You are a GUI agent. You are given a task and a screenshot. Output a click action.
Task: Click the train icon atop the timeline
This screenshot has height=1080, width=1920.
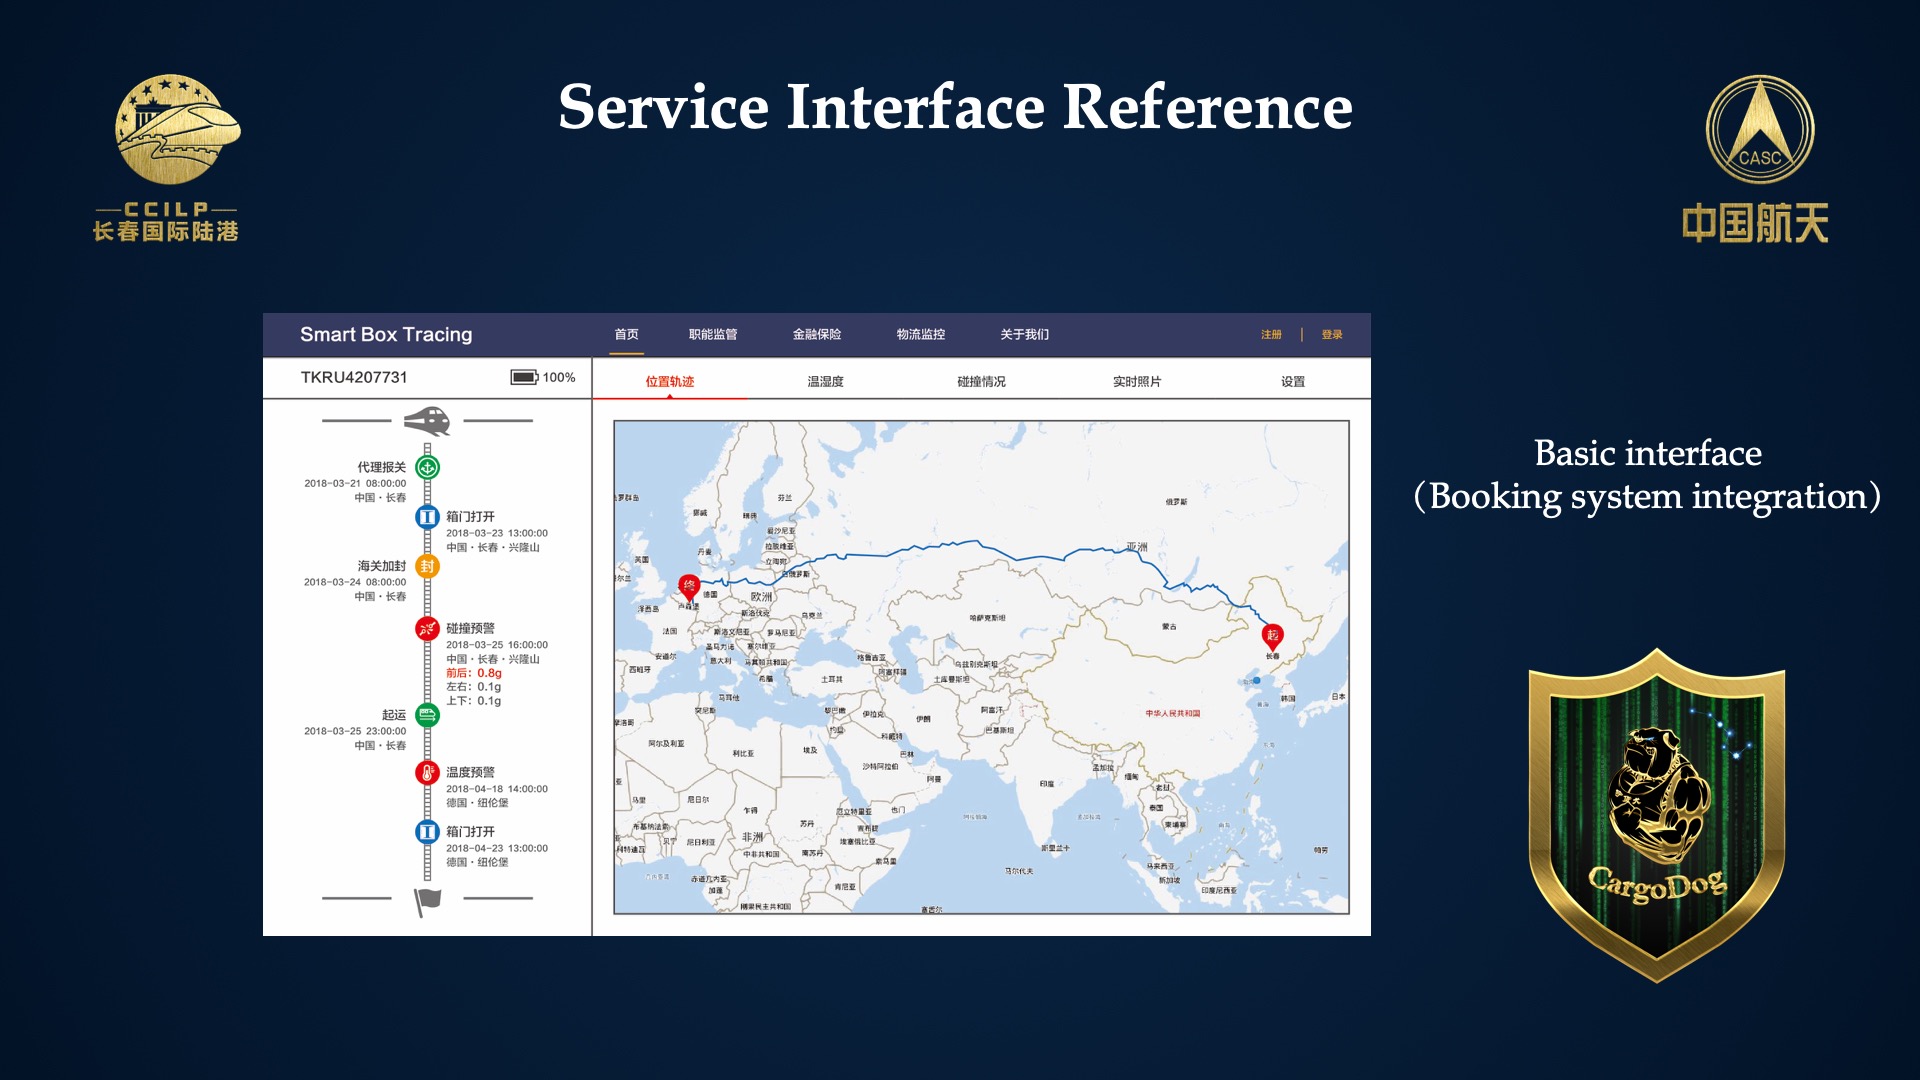(427, 421)
